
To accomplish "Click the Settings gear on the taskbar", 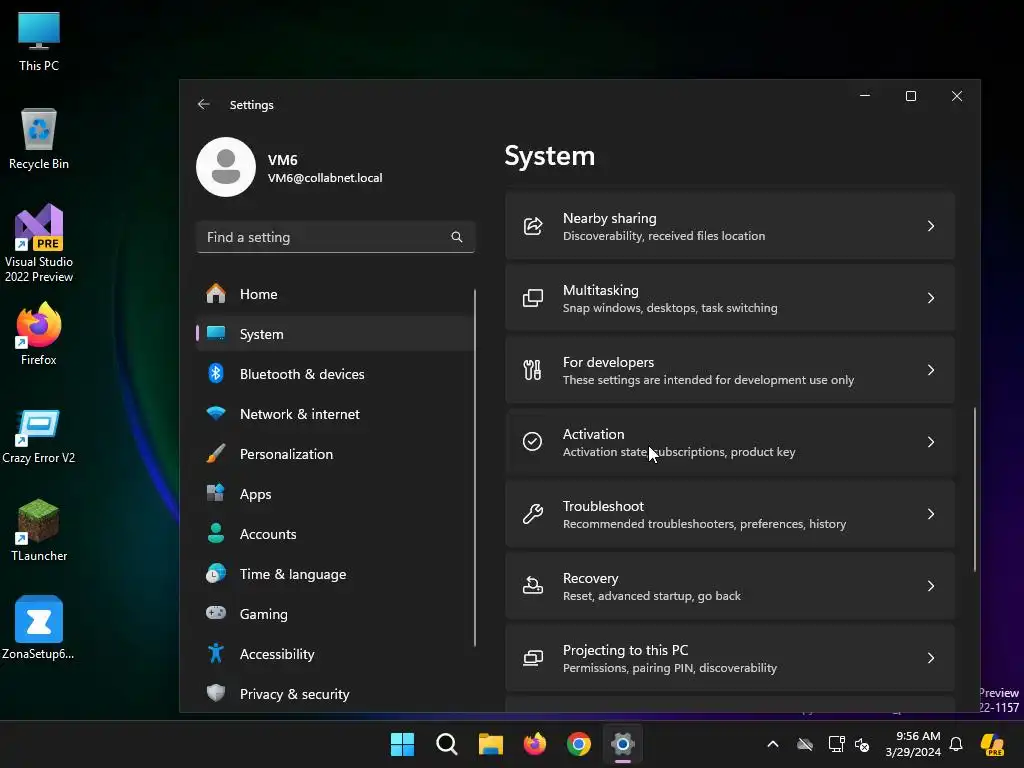I will (623, 744).
